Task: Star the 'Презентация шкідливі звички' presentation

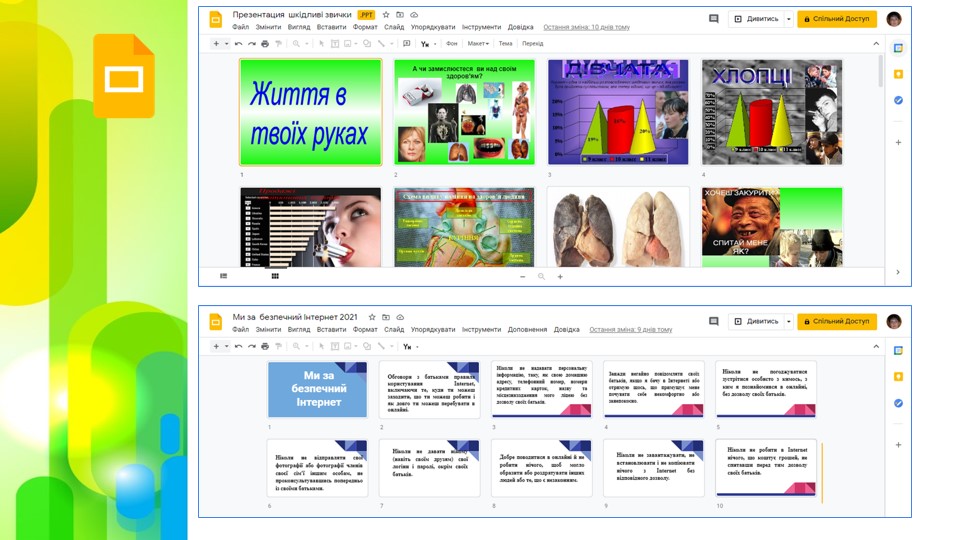Action: 386,15
